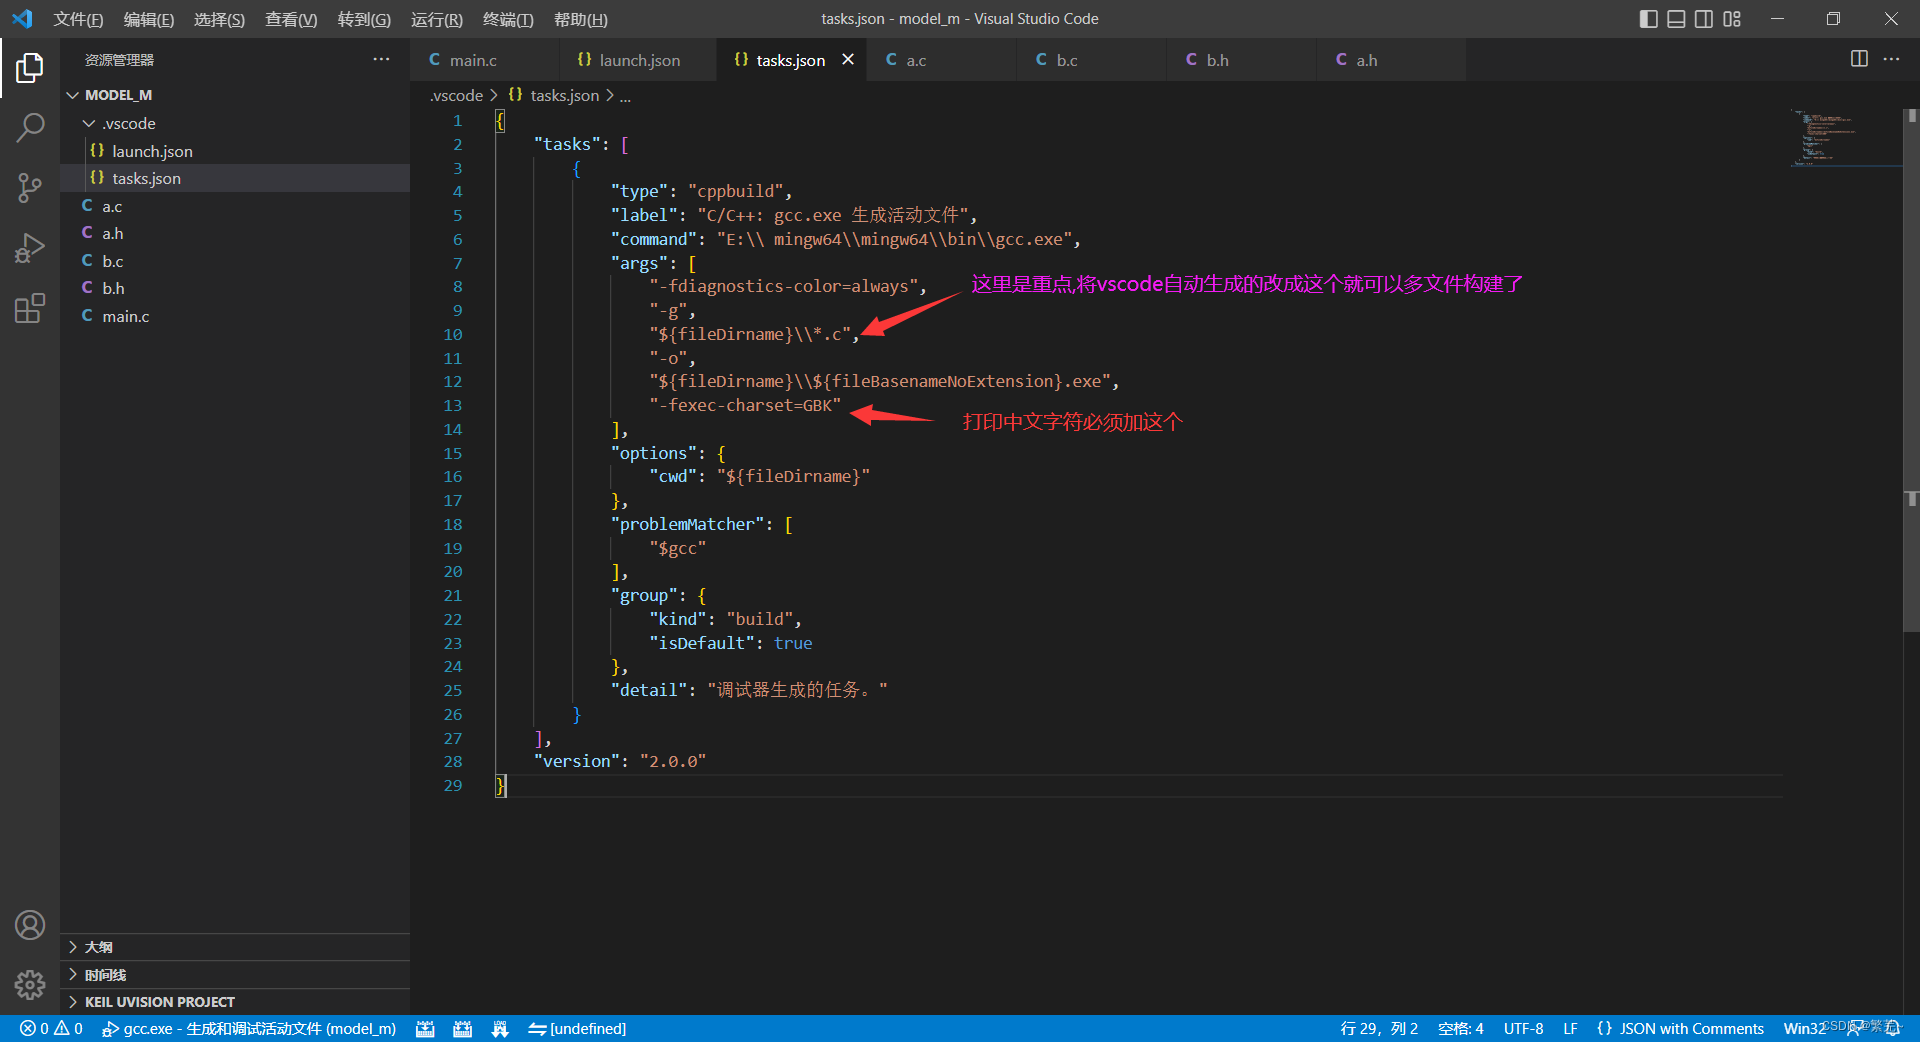Open the 选择(S) menu

pyautogui.click(x=219, y=19)
